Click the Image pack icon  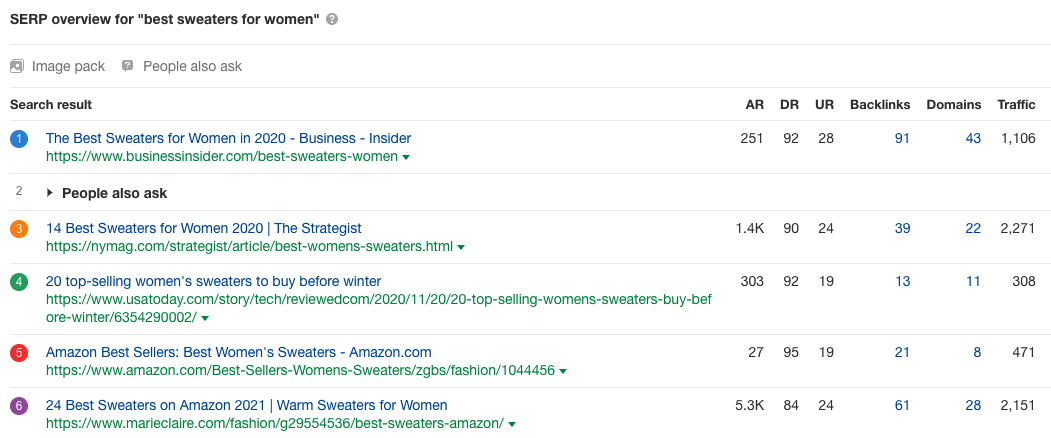click(16, 66)
